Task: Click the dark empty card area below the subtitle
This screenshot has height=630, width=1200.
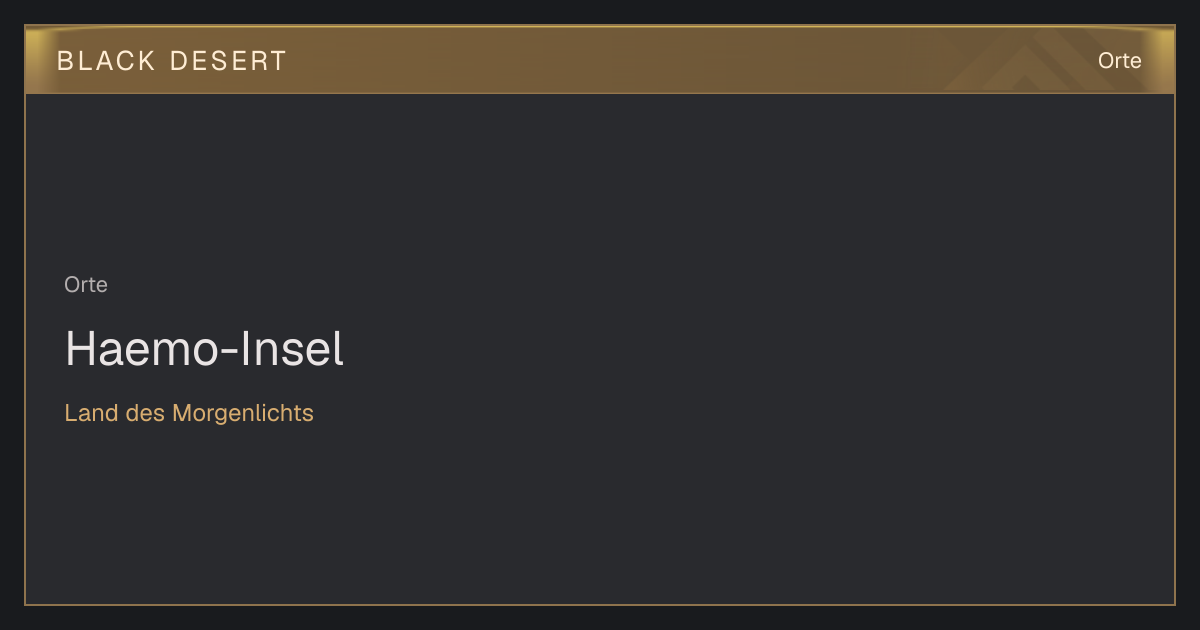Action: click(600, 515)
